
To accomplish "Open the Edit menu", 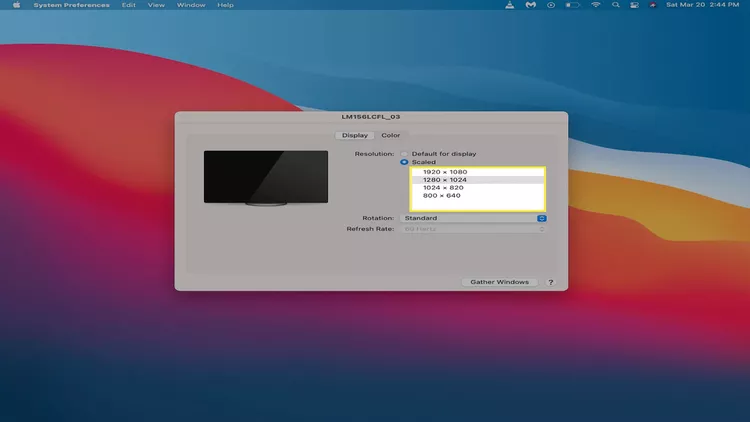I will (128, 5).
